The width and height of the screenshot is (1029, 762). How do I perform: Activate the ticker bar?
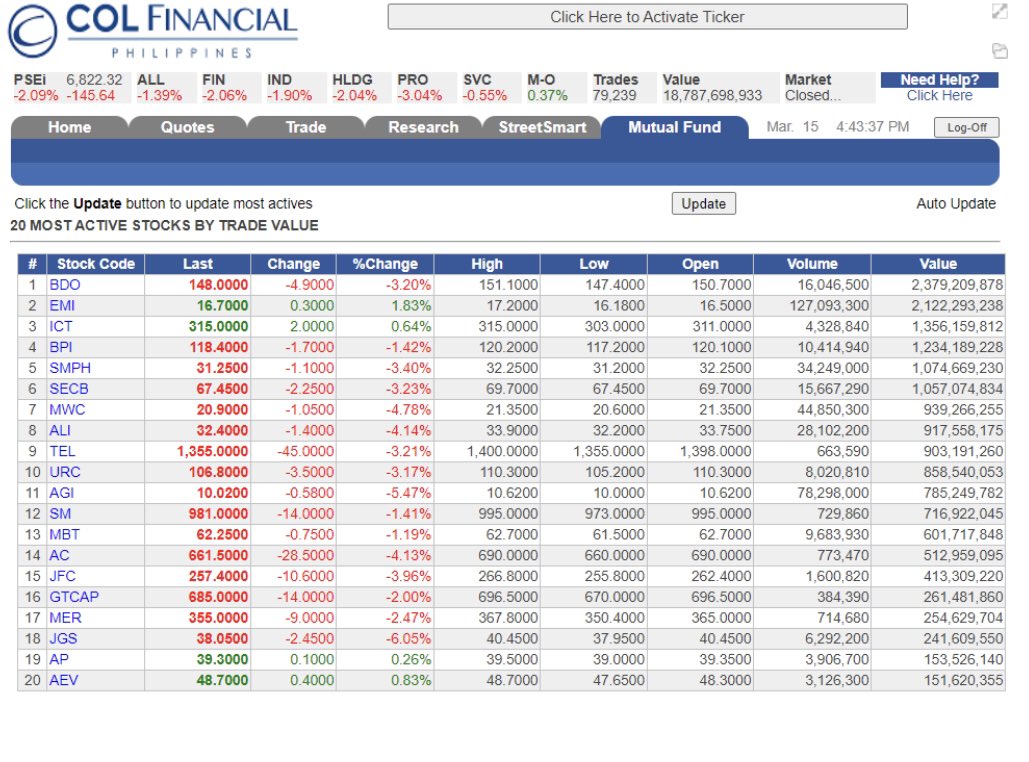click(647, 17)
